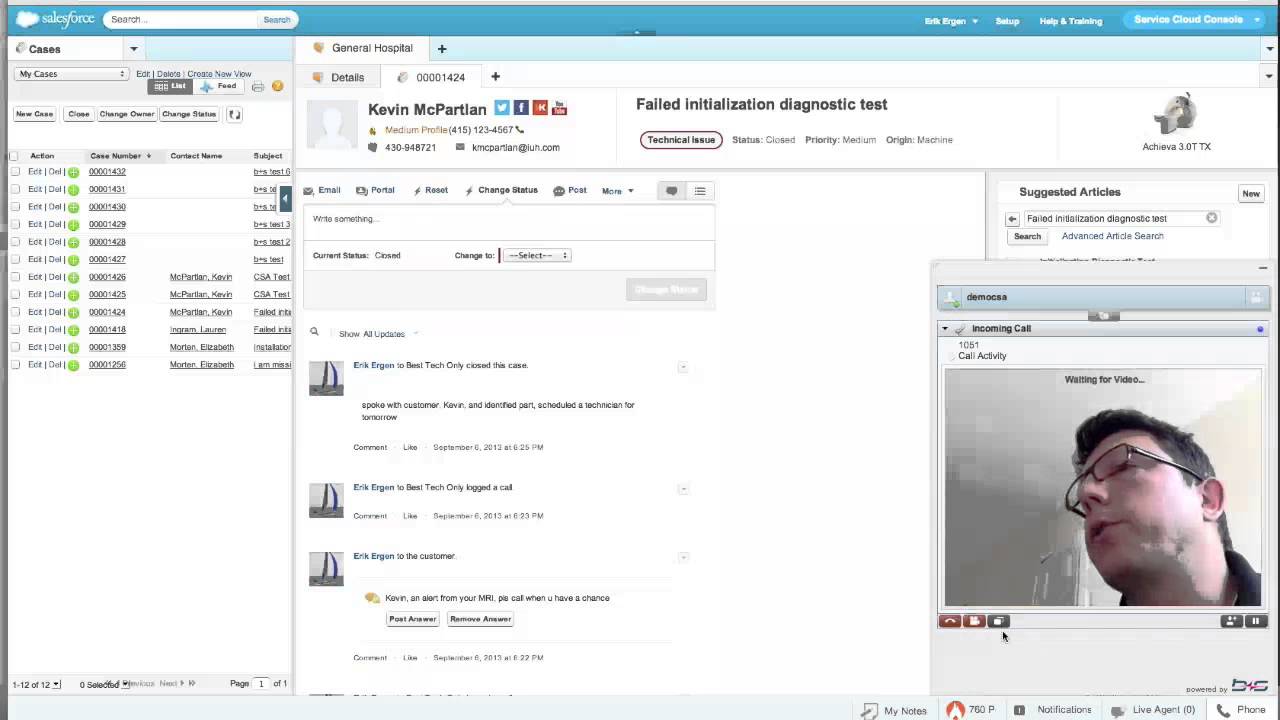This screenshot has width=1280, height=720.
Task: Open the Create New View link
Action: click(x=219, y=74)
